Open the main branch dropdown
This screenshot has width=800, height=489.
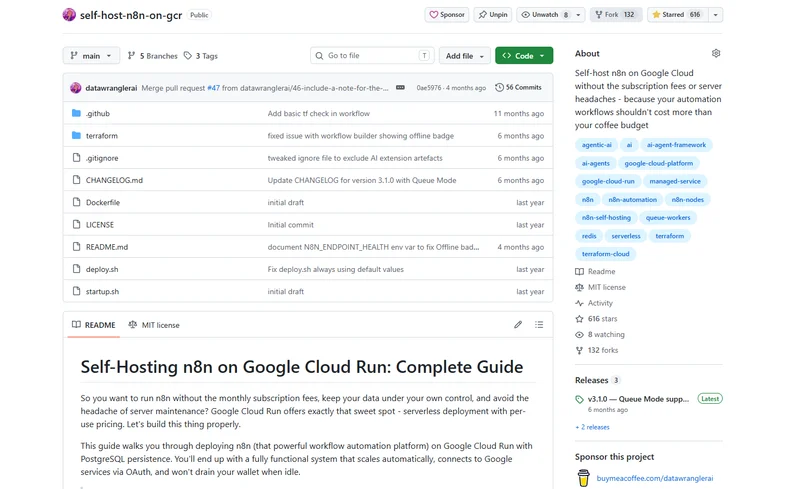pos(91,56)
